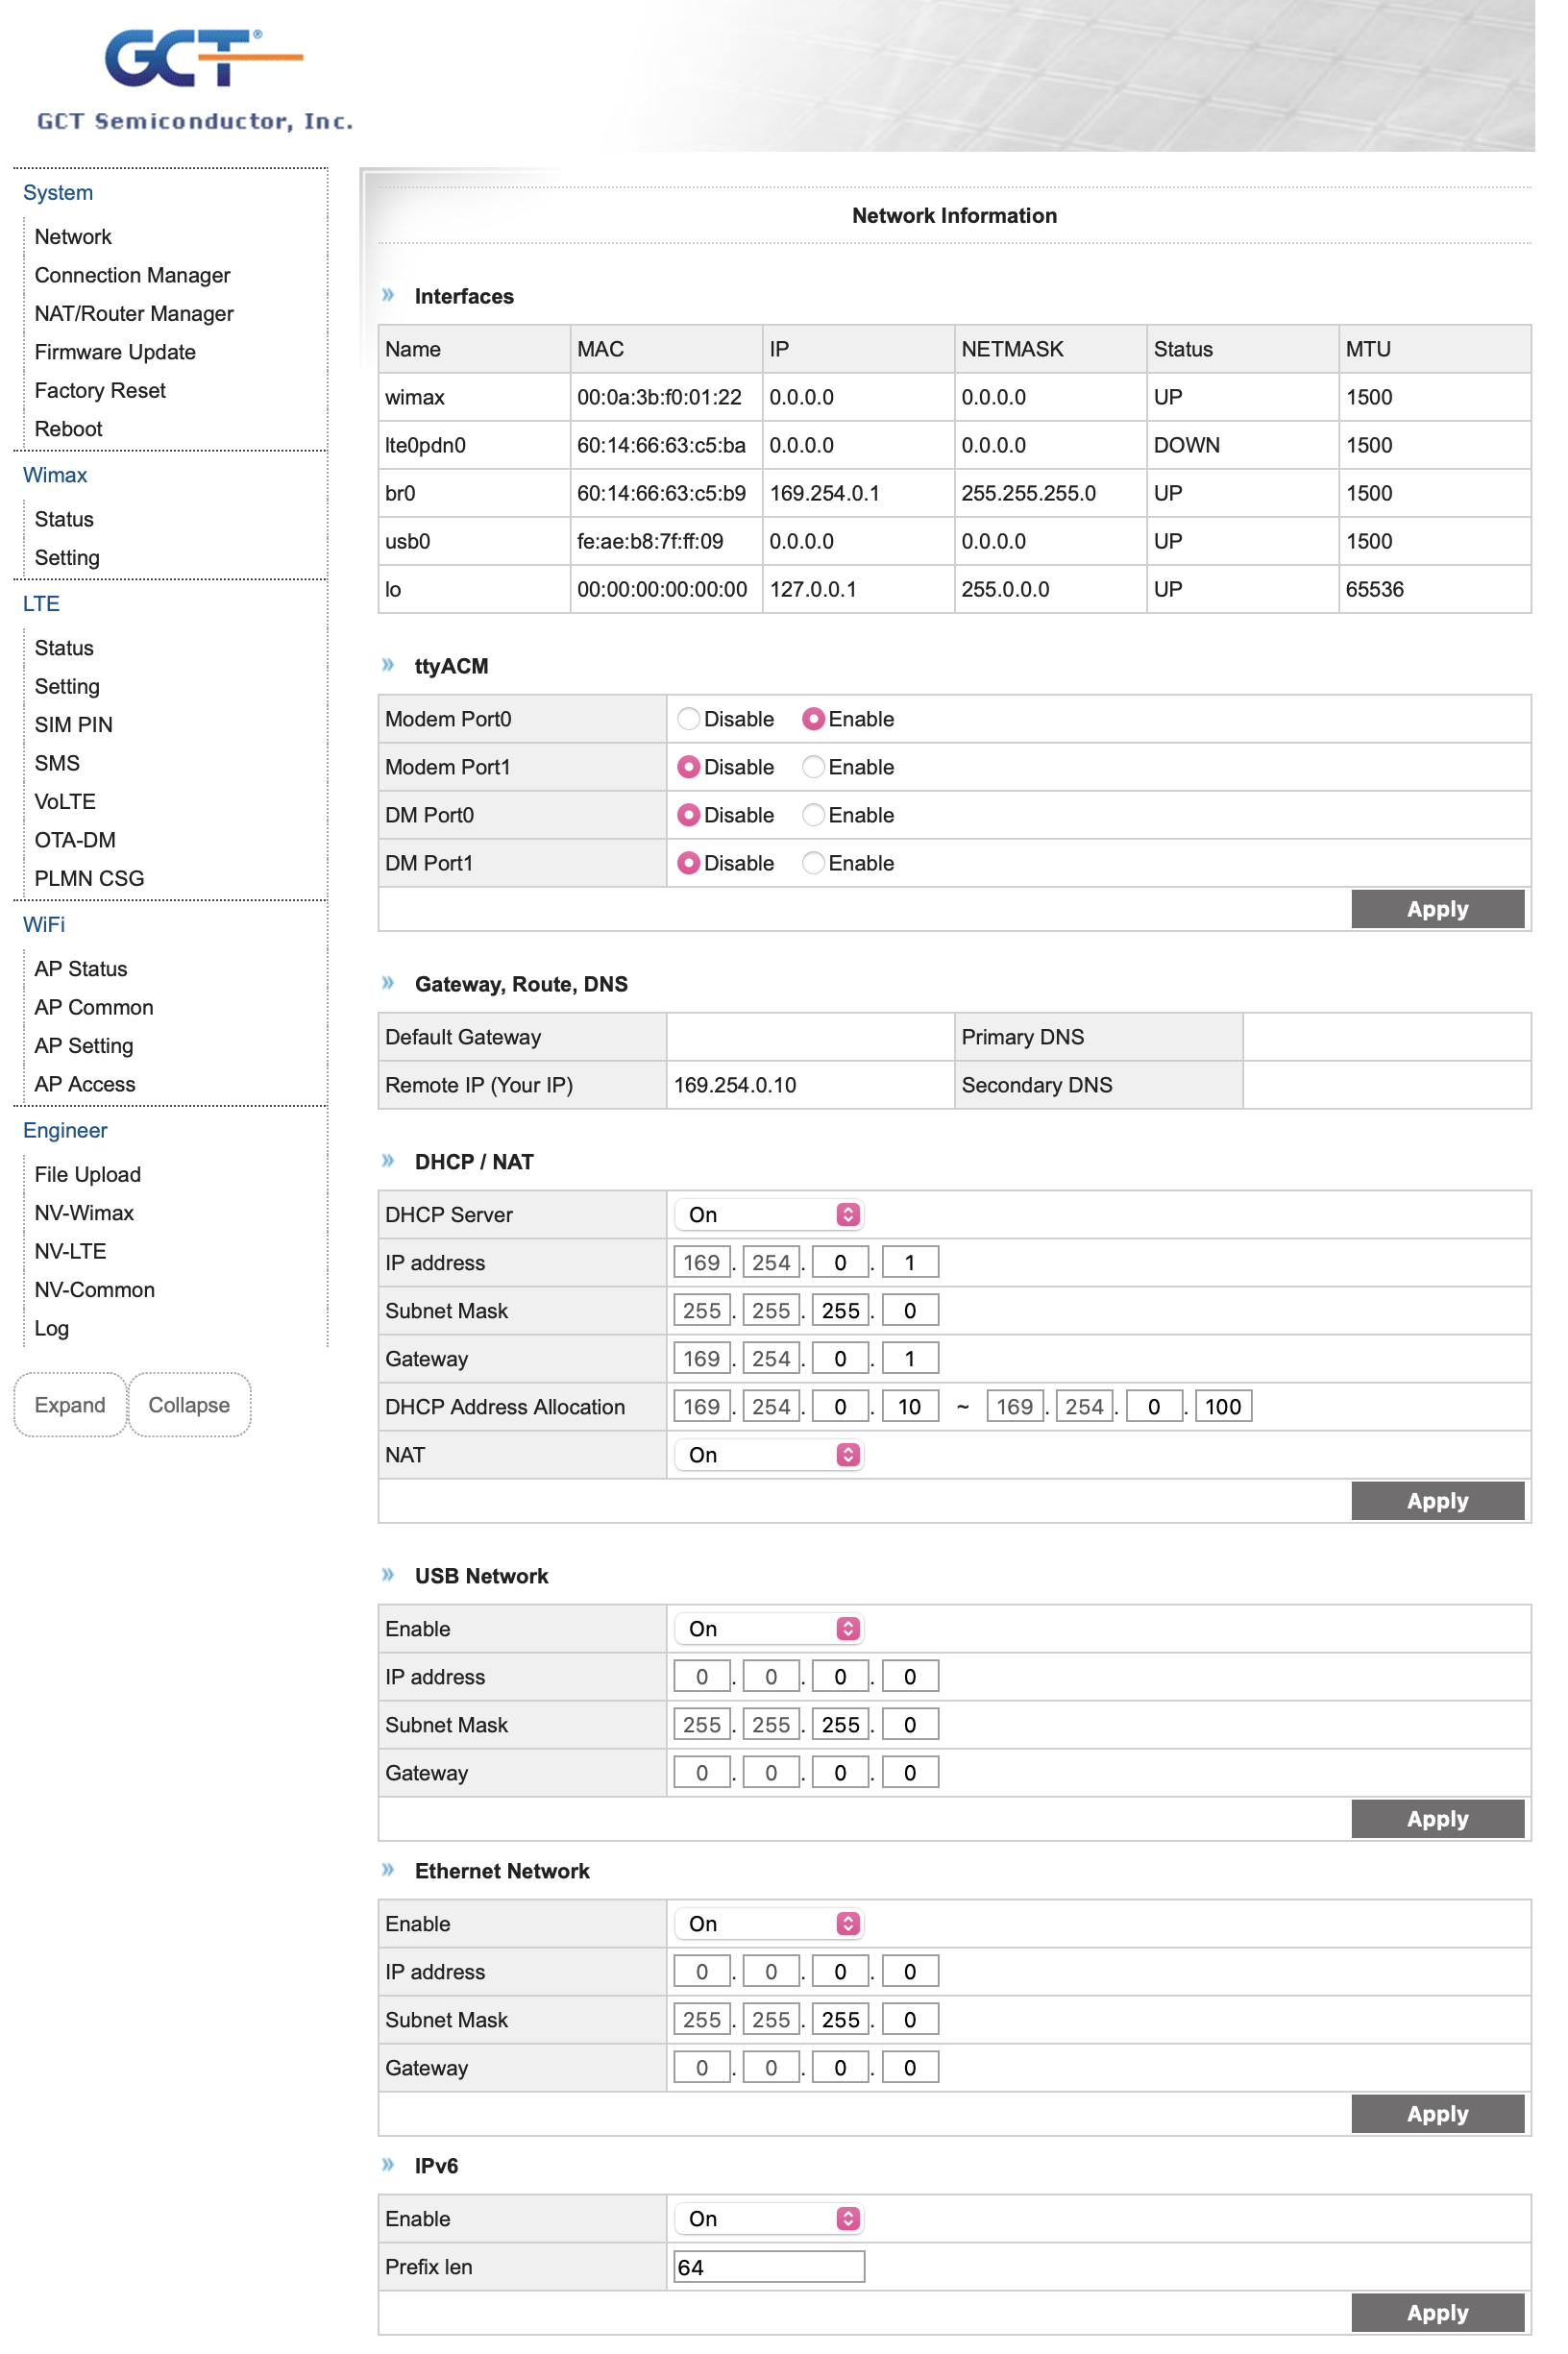Click the arrow icon next to DHCP / NAT
1568x2354 pixels.
click(388, 1161)
